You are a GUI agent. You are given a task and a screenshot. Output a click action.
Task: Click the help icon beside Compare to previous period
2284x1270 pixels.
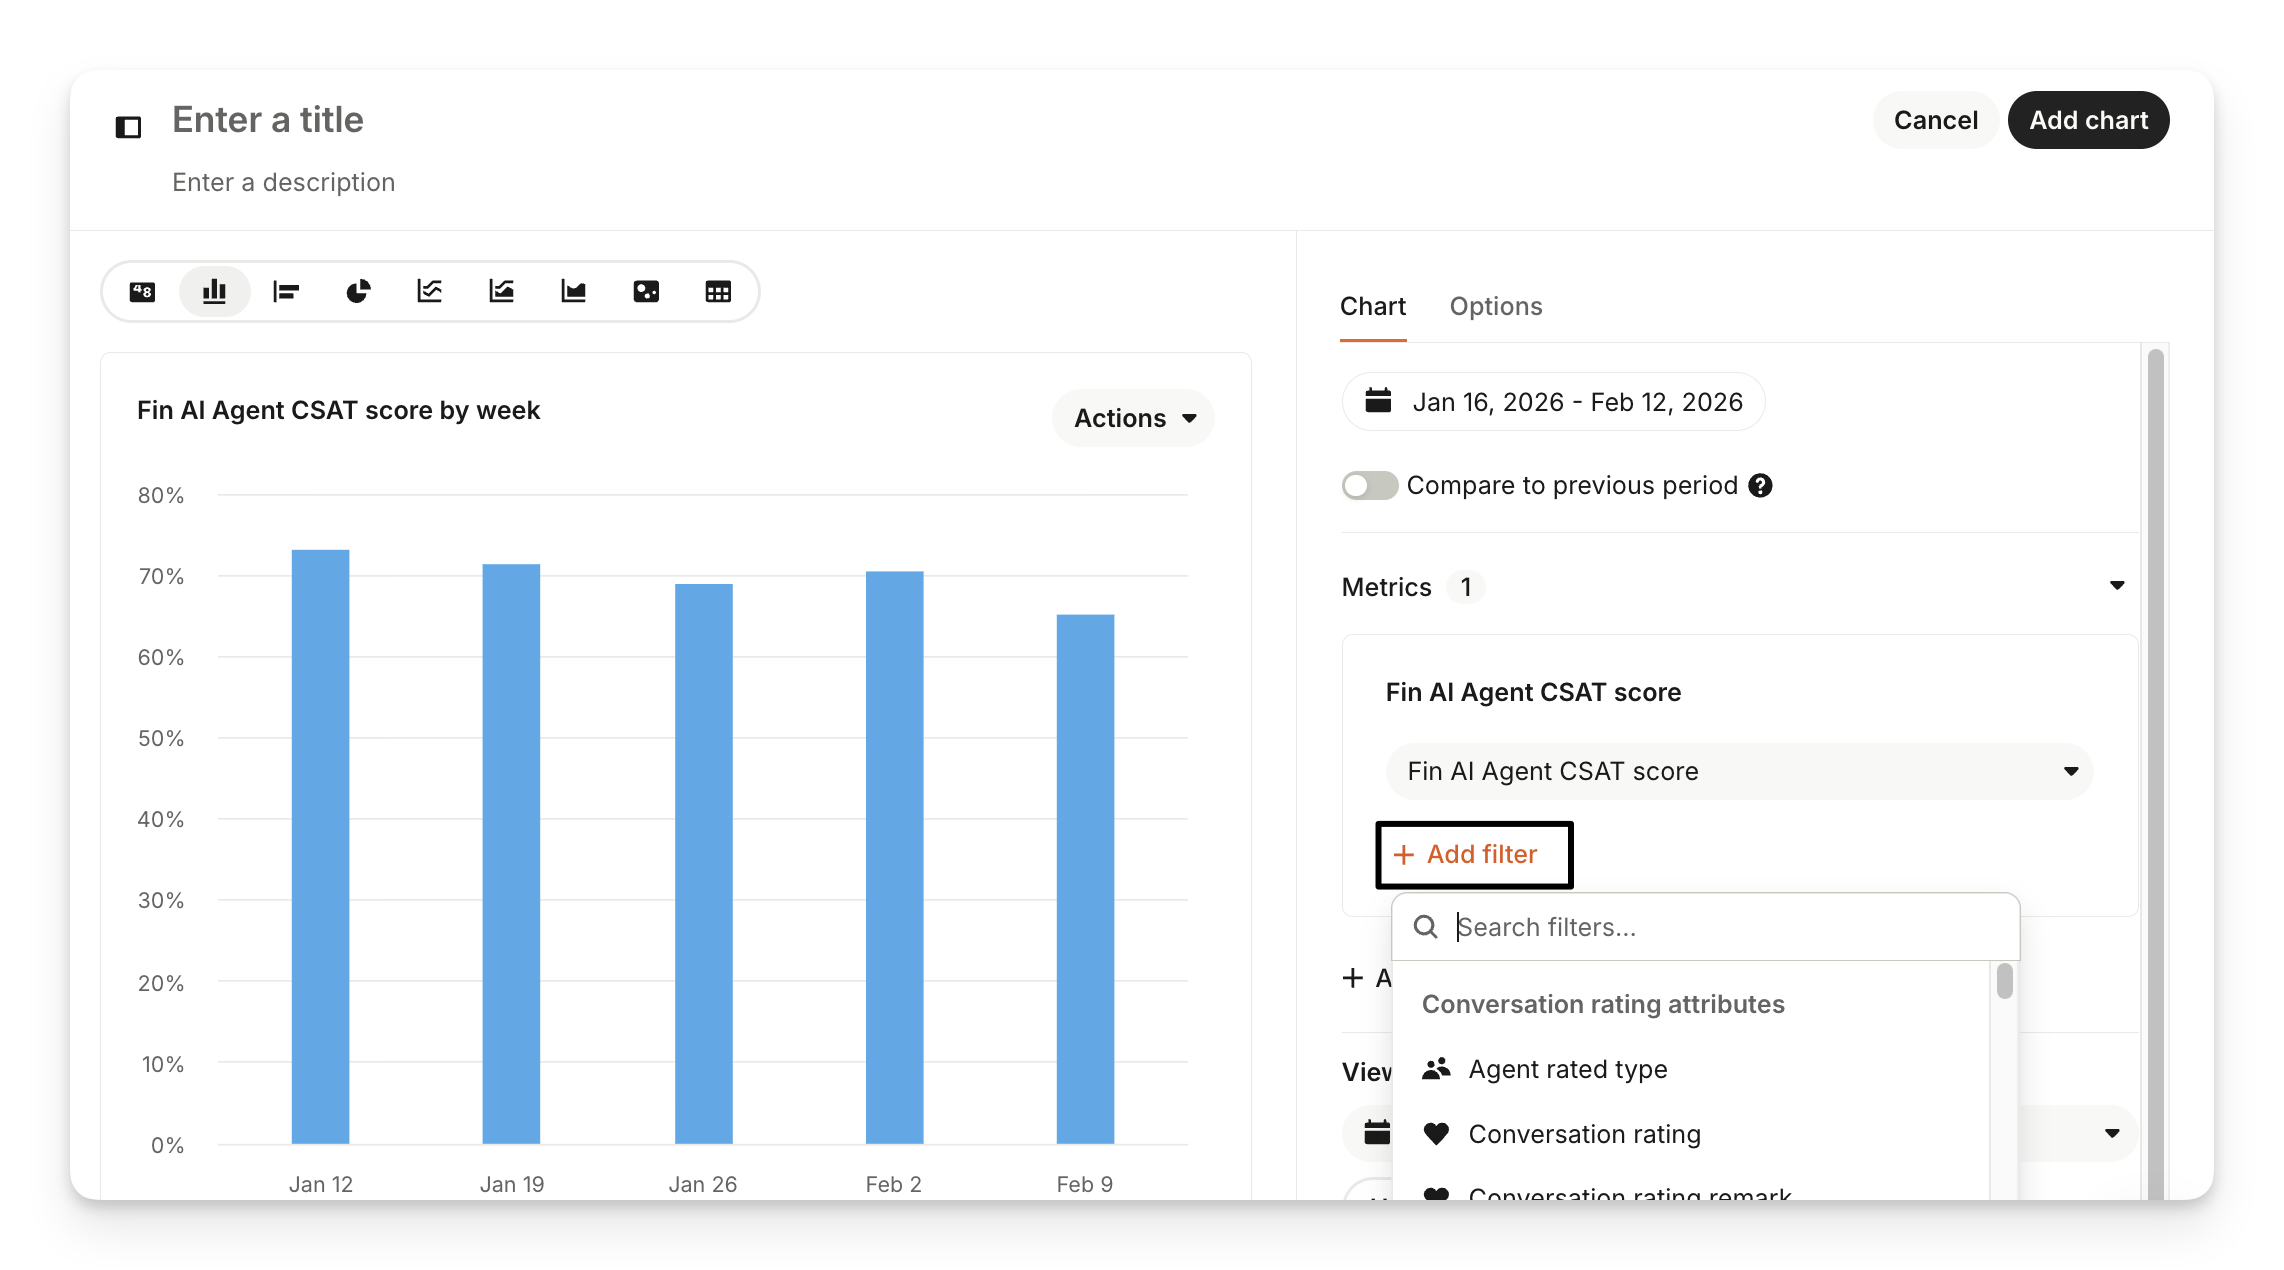(1760, 486)
